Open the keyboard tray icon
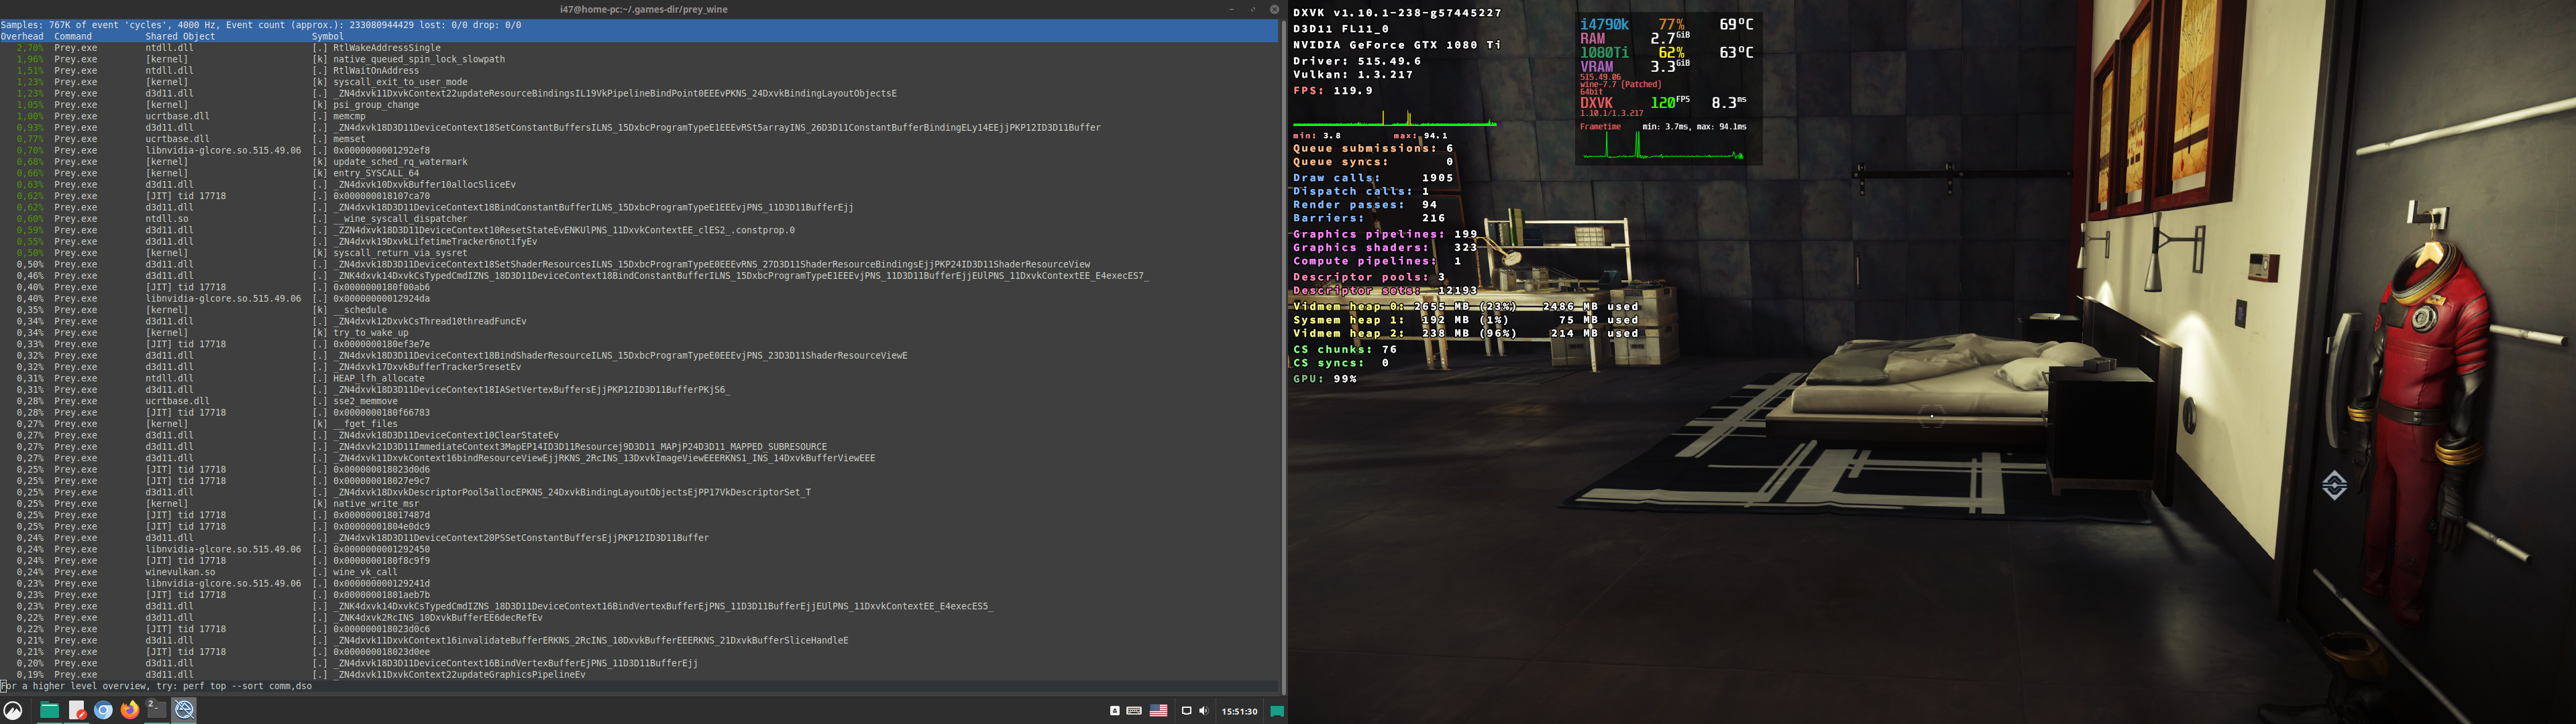This screenshot has width=2576, height=724. point(1134,711)
